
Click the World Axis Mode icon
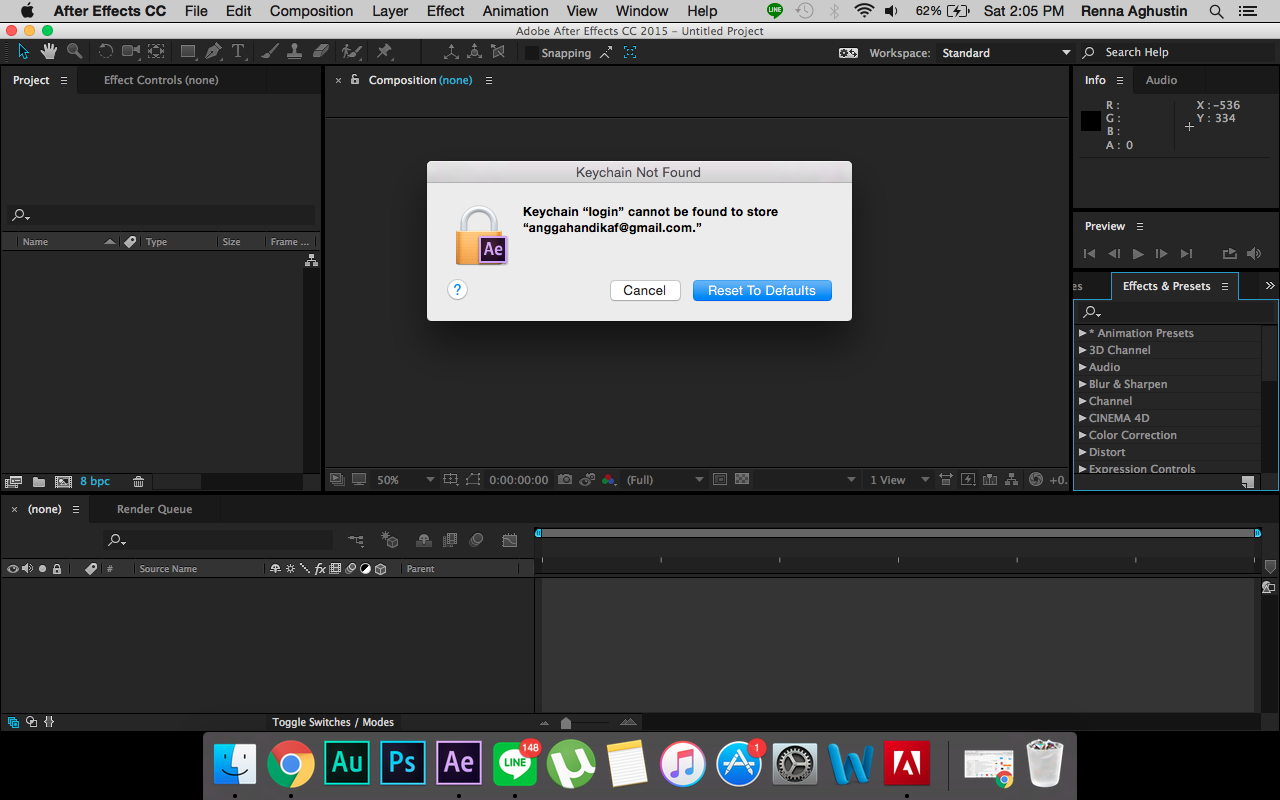click(475, 52)
